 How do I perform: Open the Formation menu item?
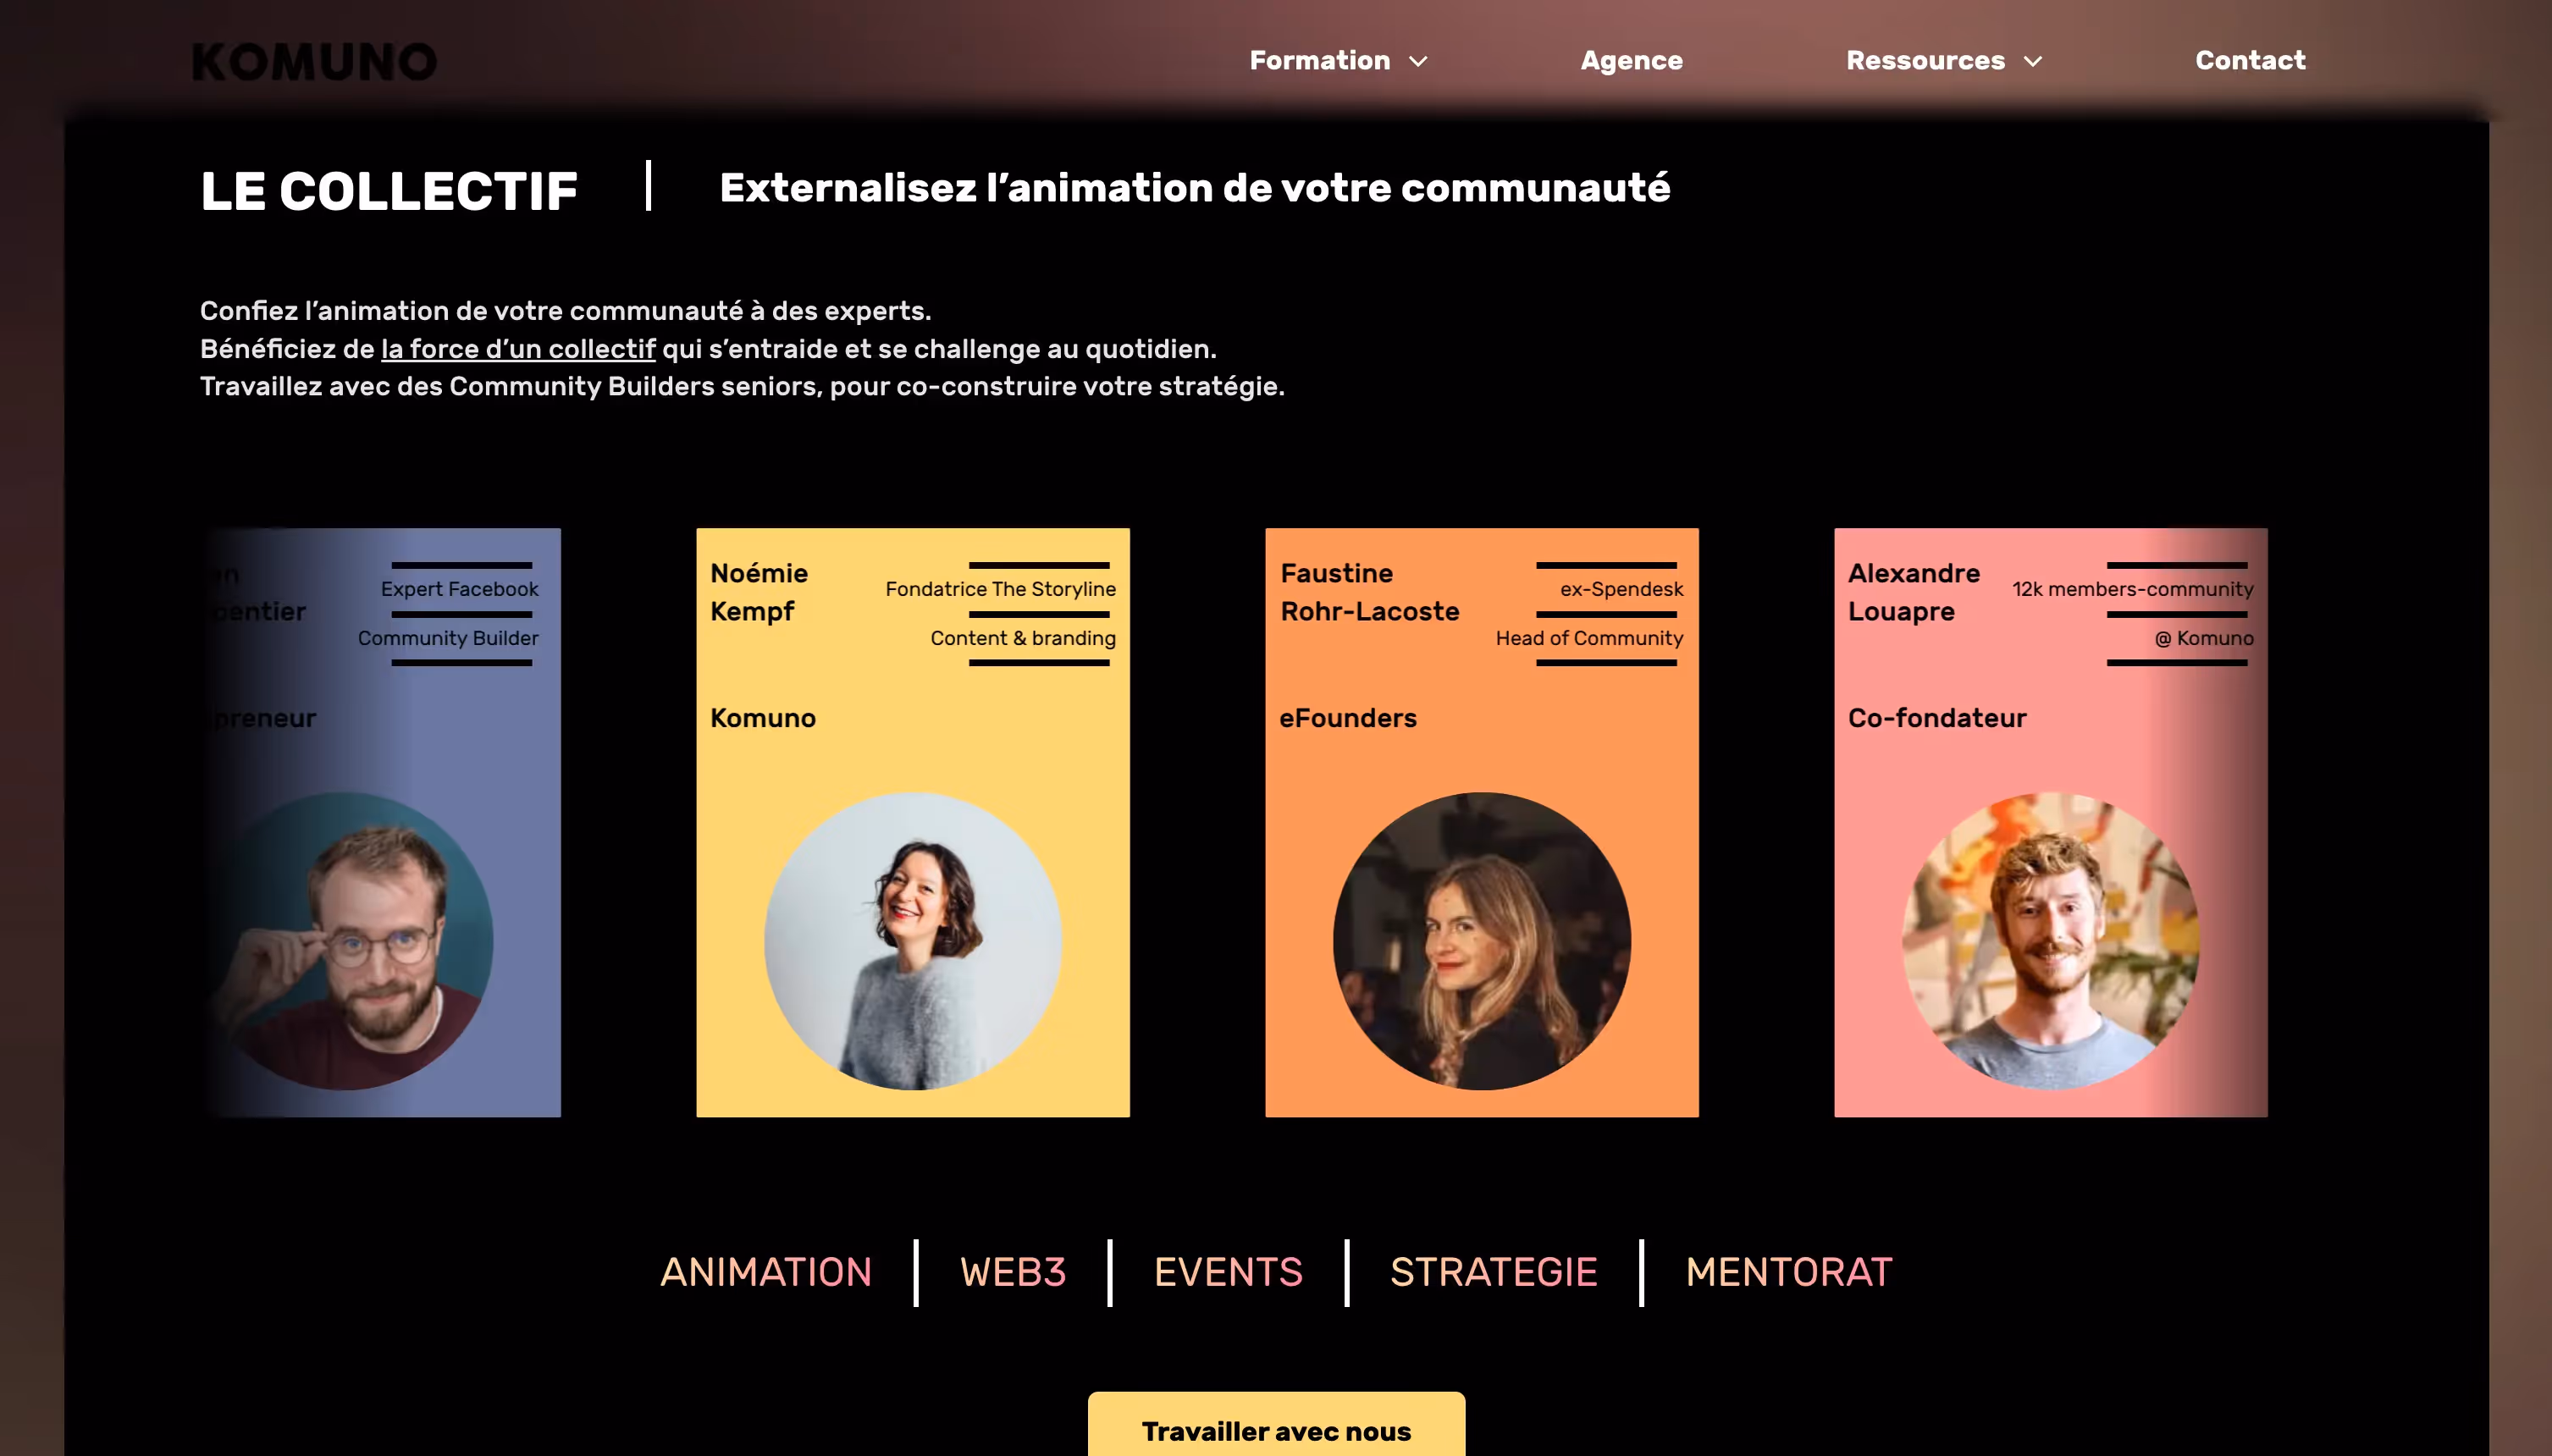pos(1319,61)
